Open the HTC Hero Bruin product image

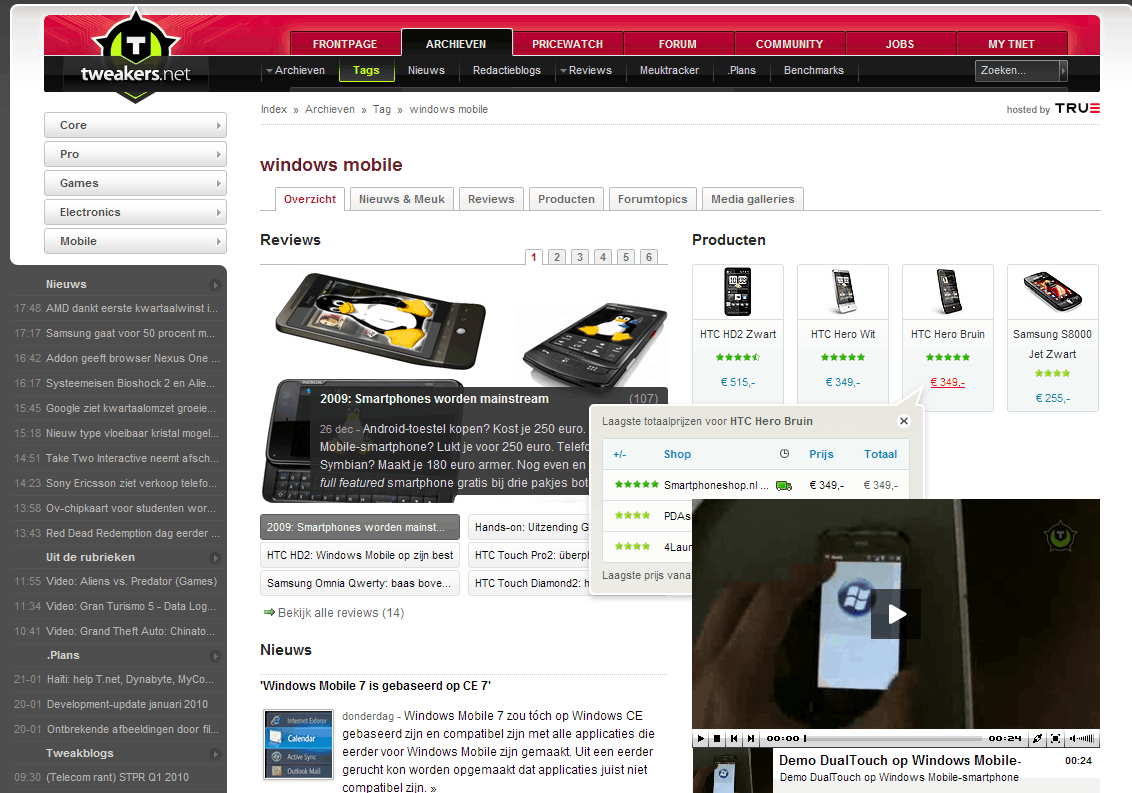point(948,292)
